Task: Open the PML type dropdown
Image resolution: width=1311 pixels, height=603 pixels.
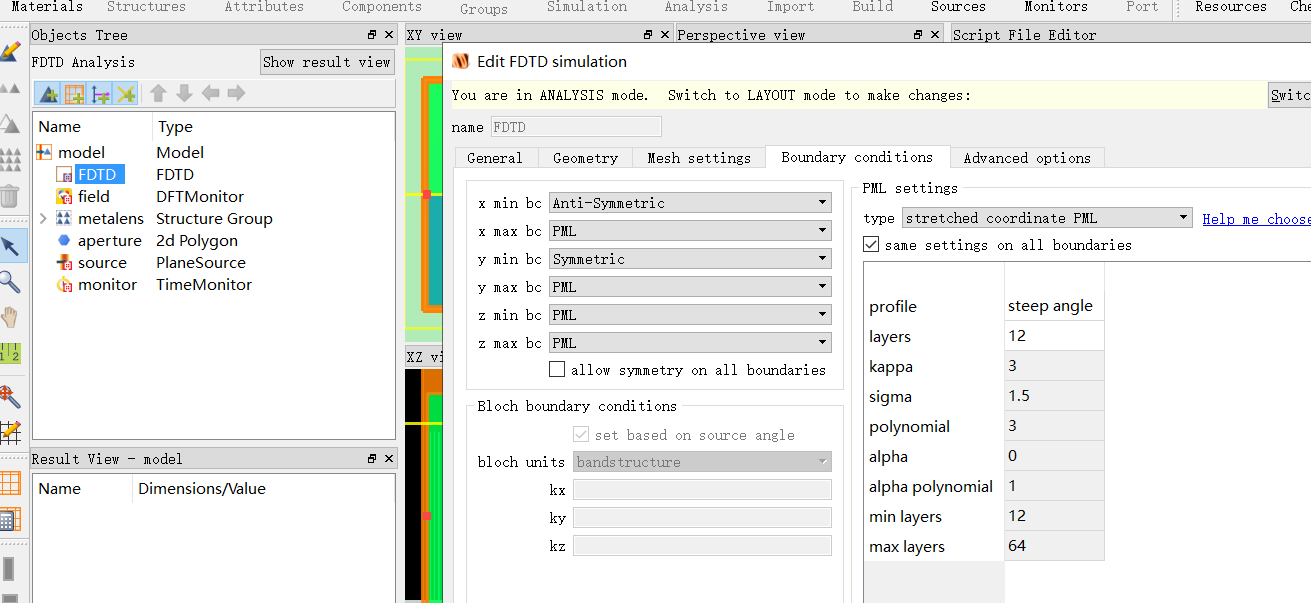Action: [x=1047, y=218]
